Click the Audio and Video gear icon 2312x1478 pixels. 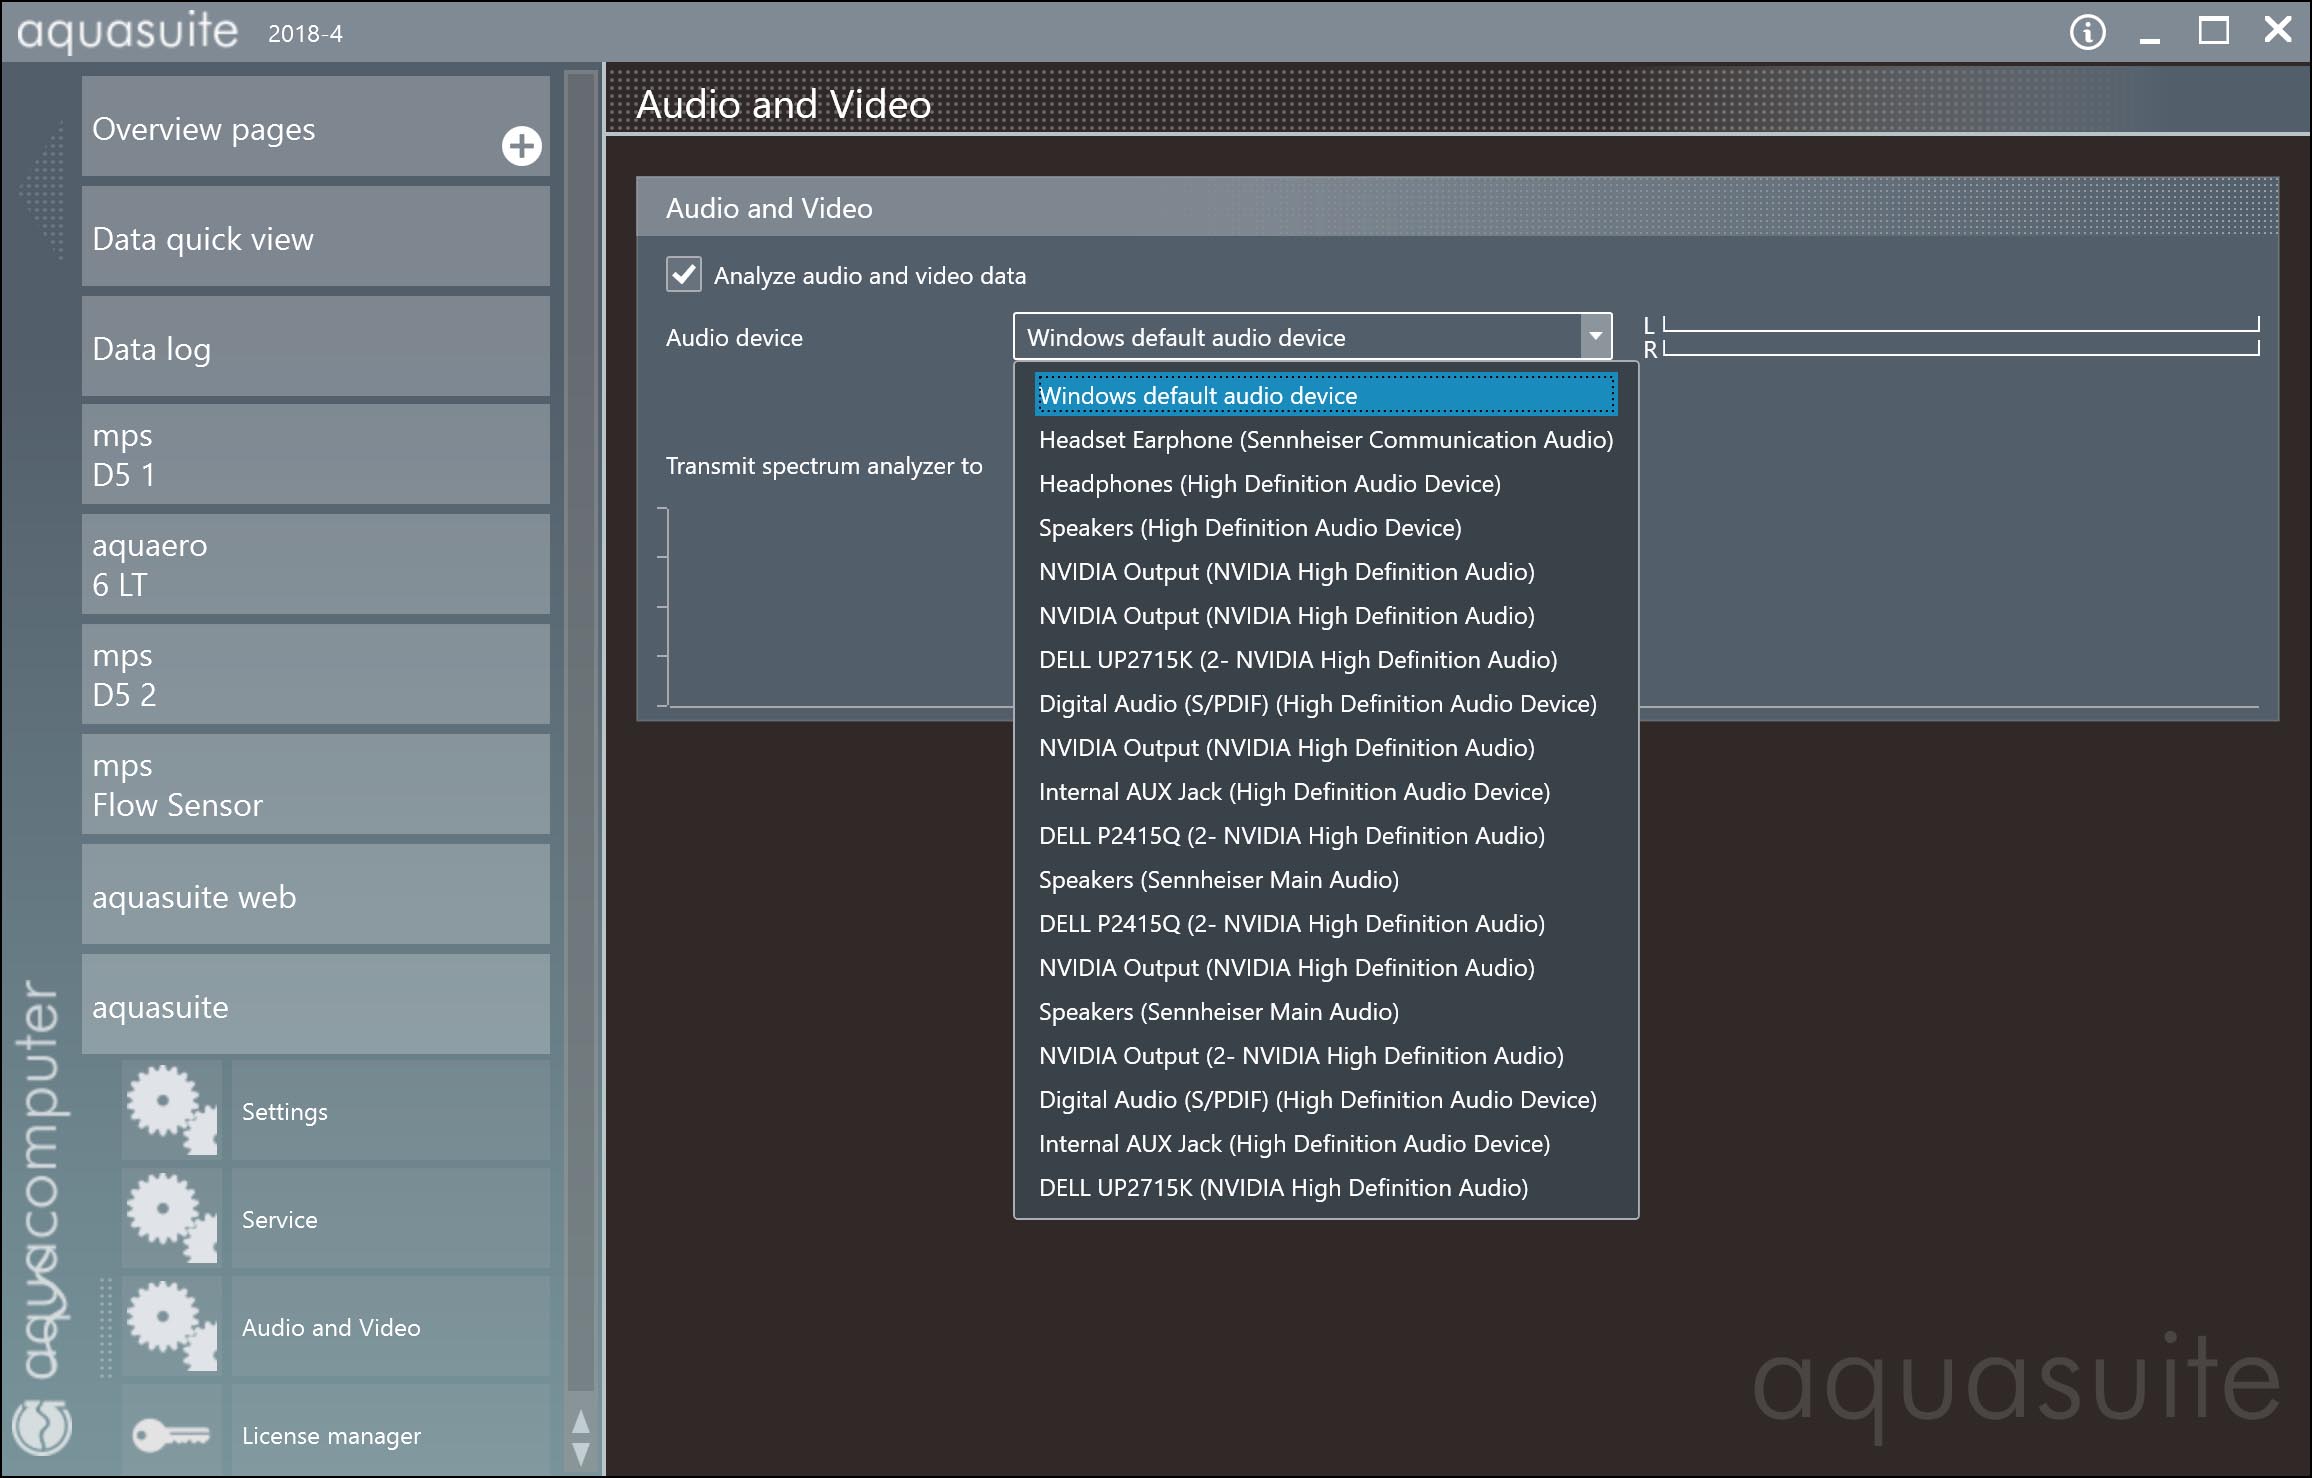point(171,1326)
